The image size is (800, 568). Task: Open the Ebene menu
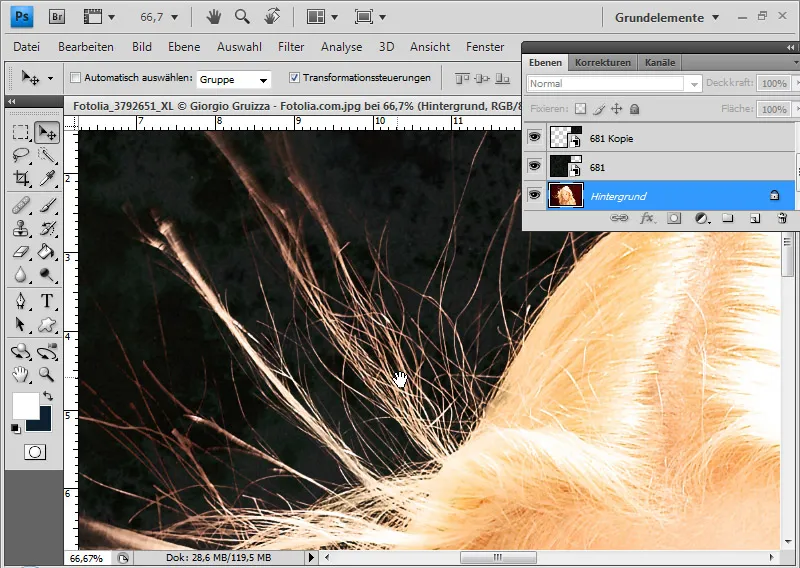[x=184, y=47]
